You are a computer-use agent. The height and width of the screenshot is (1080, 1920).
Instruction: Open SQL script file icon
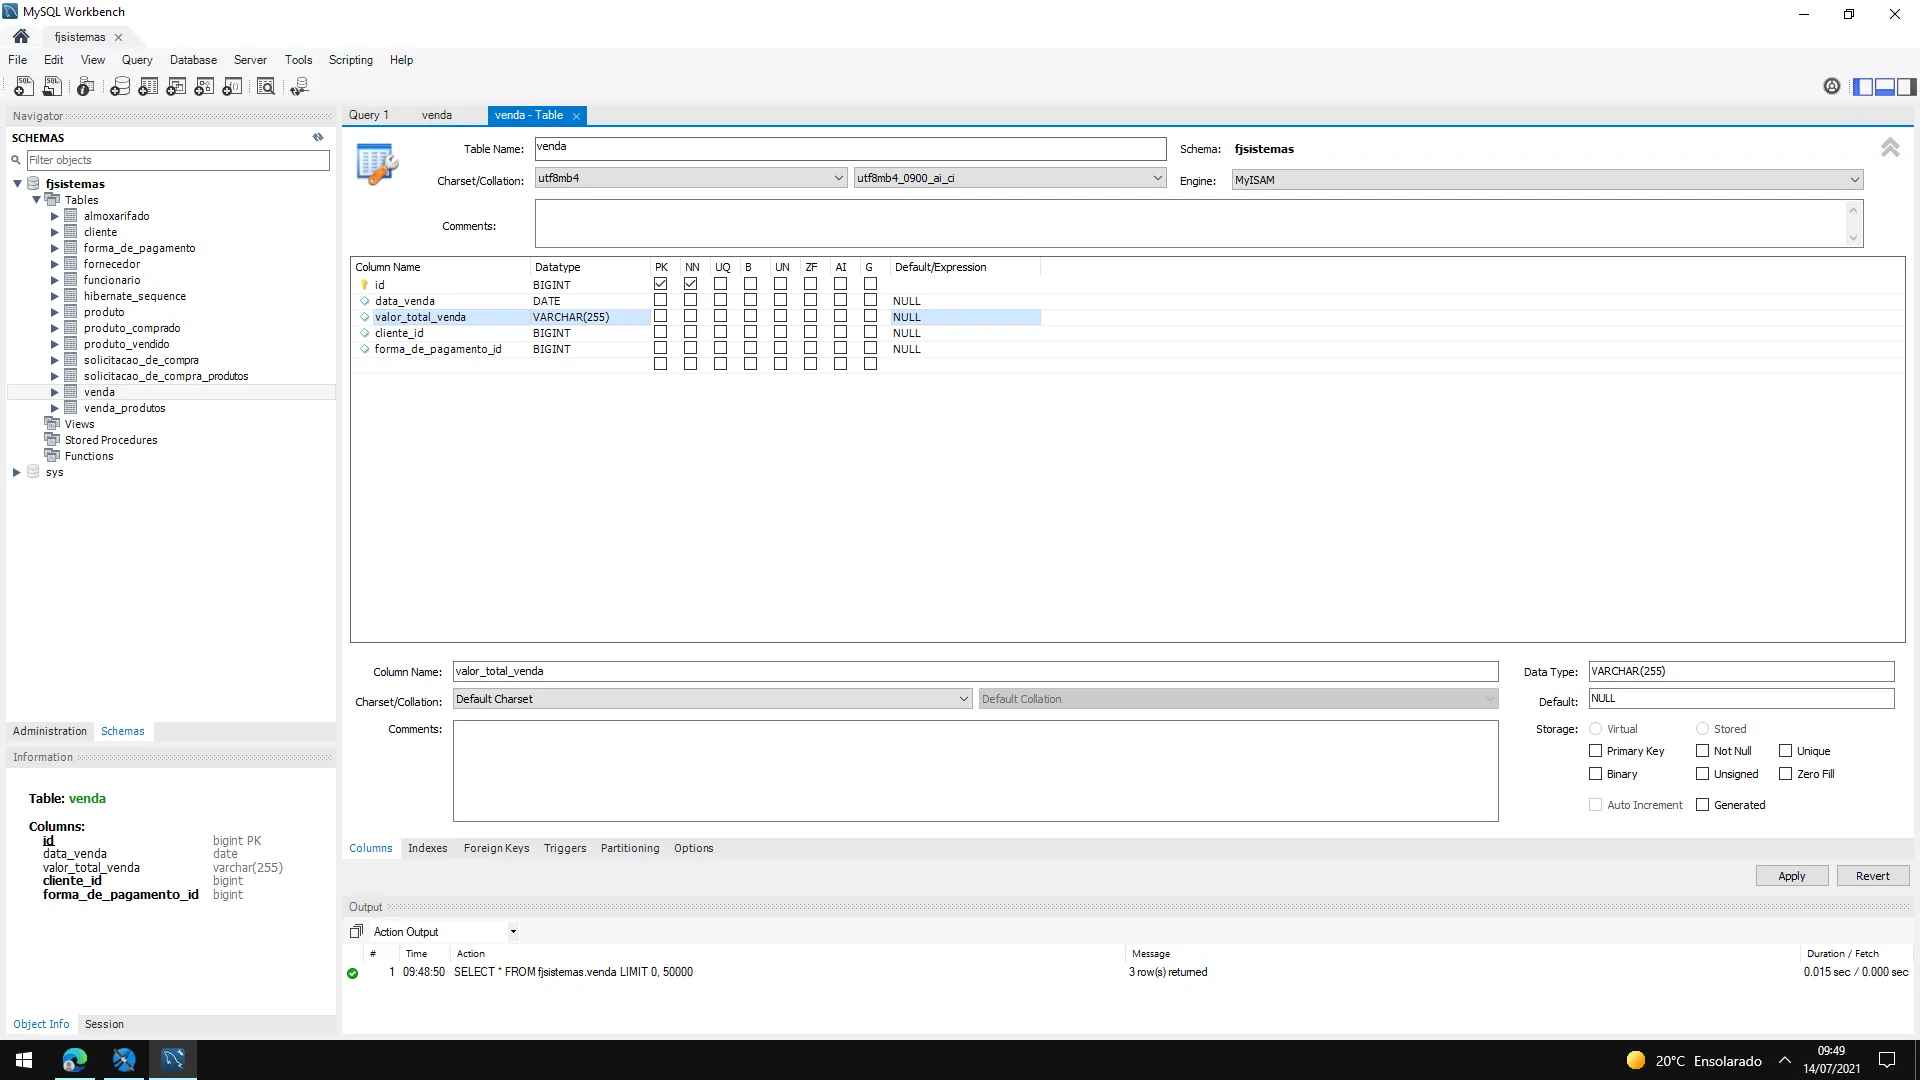click(52, 87)
